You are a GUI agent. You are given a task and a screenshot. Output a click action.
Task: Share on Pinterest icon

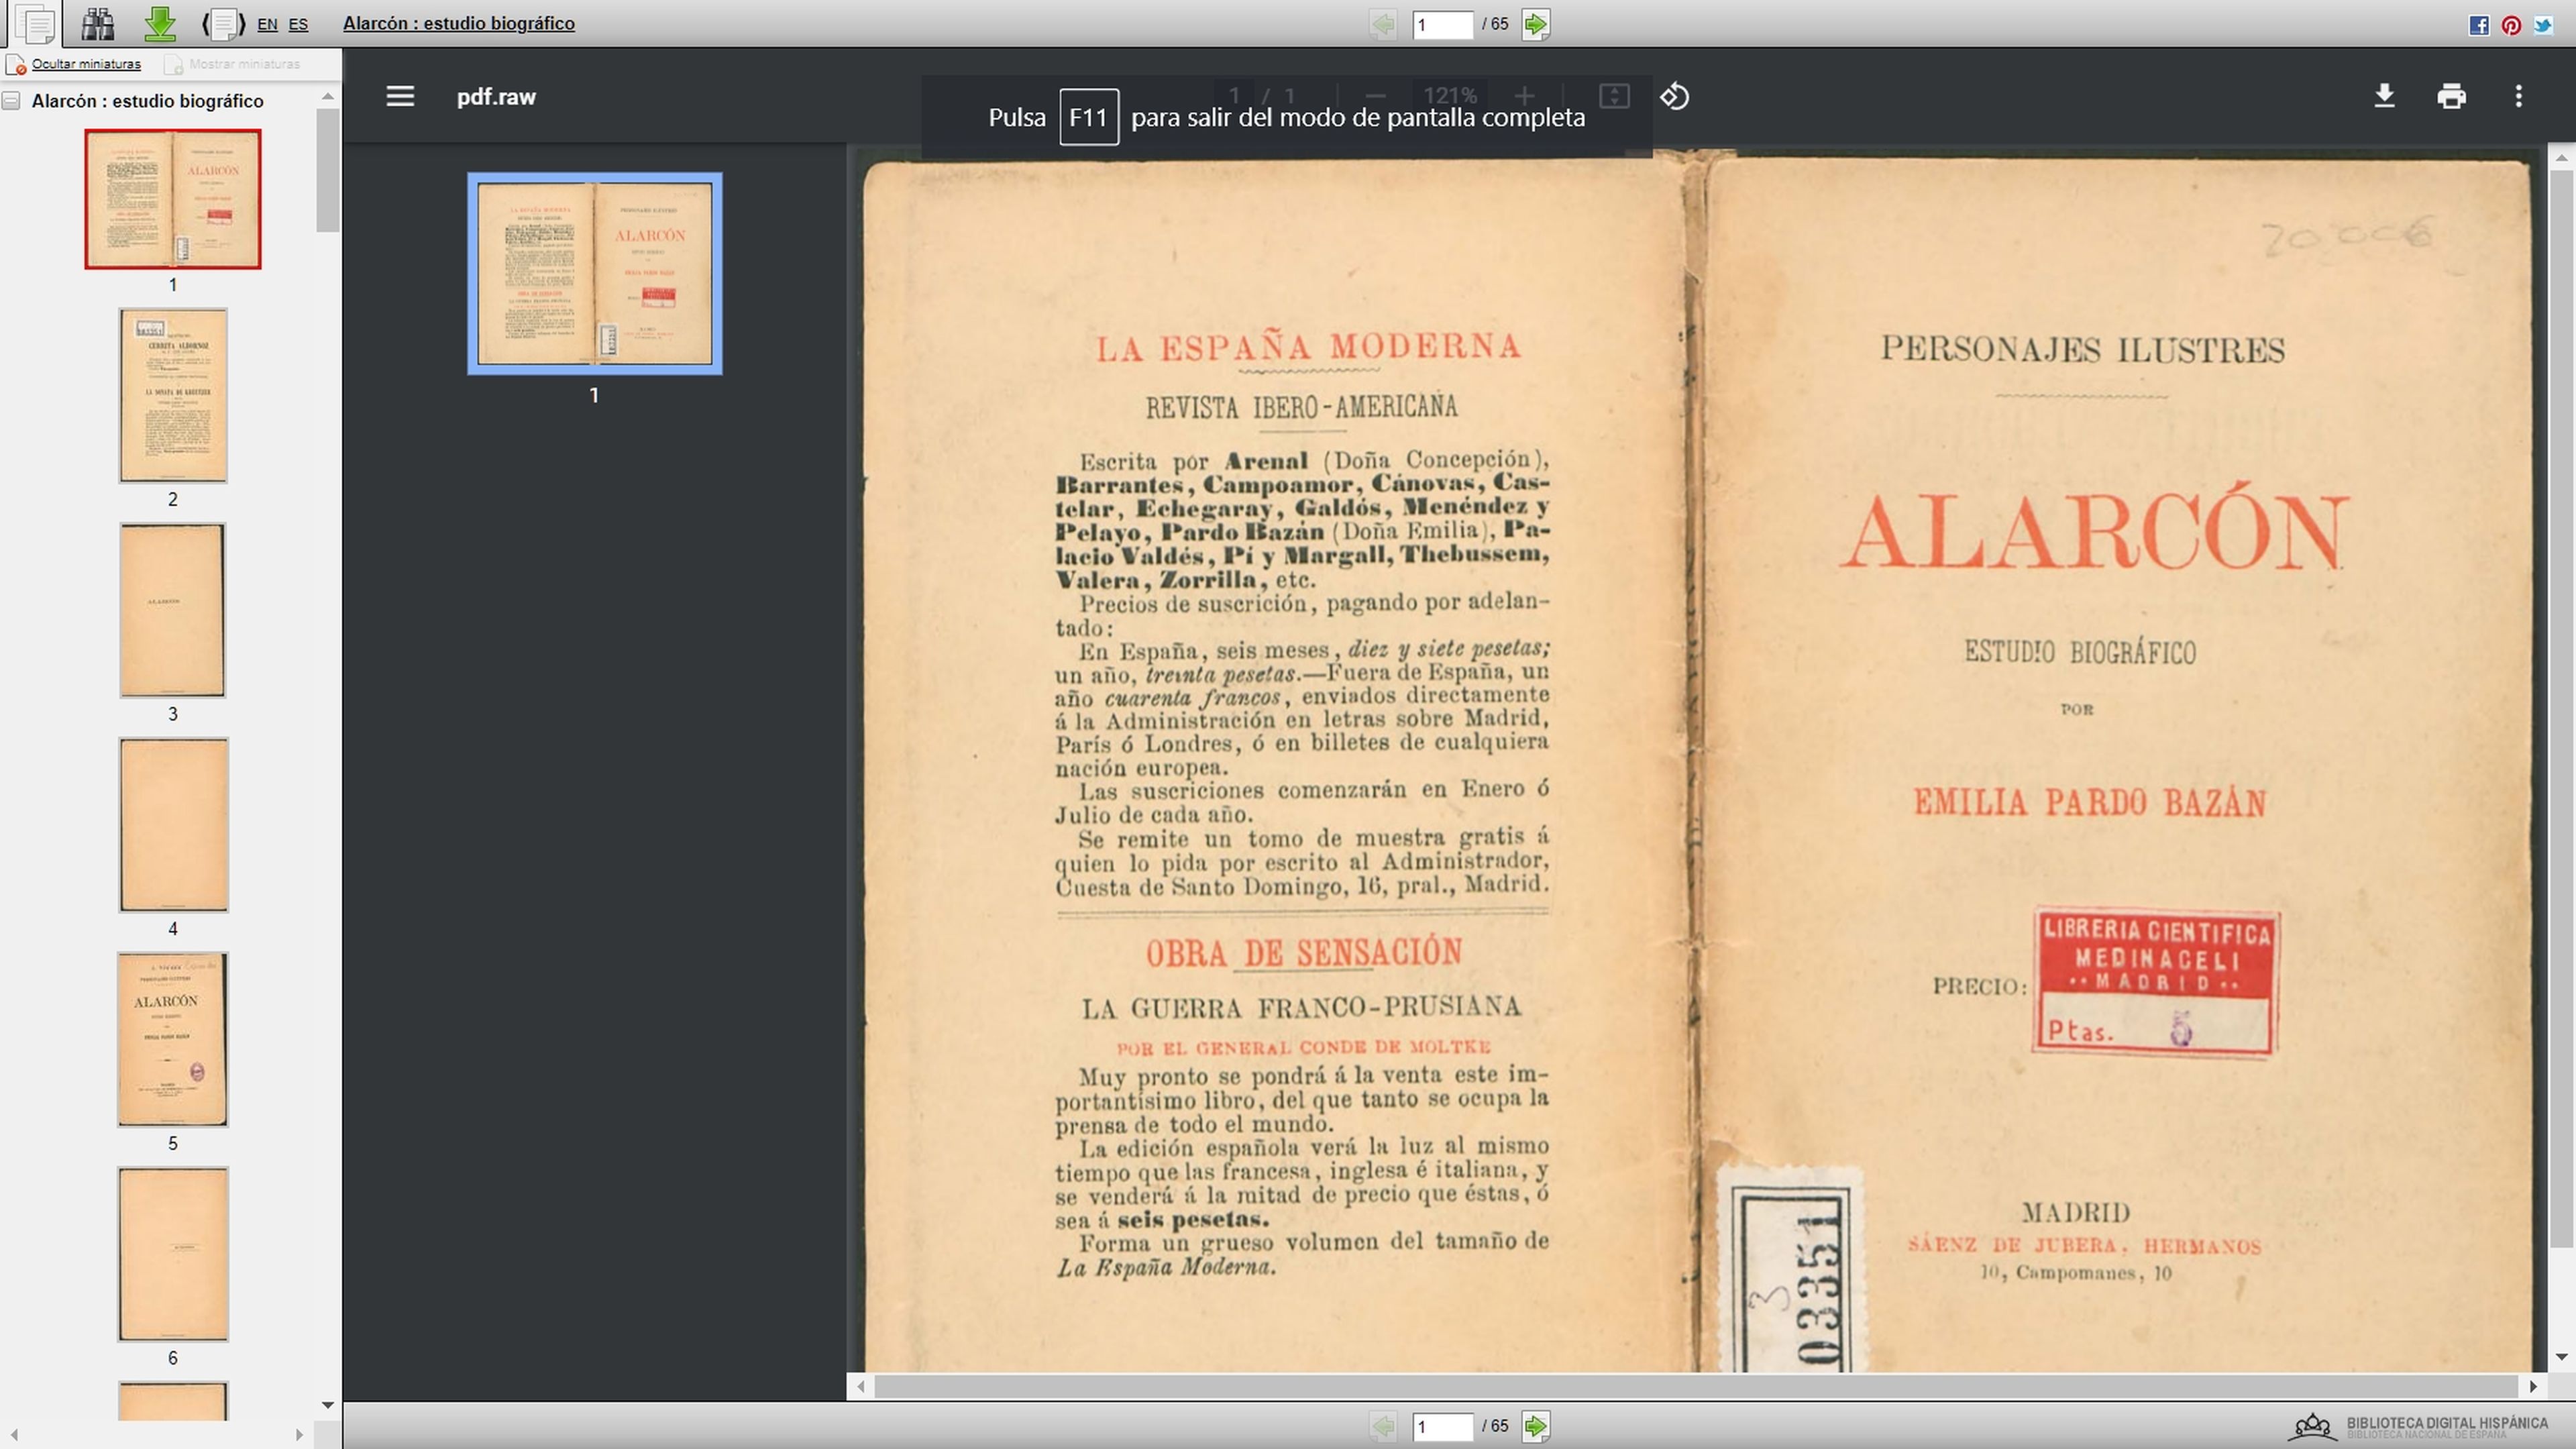coord(2511,25)
